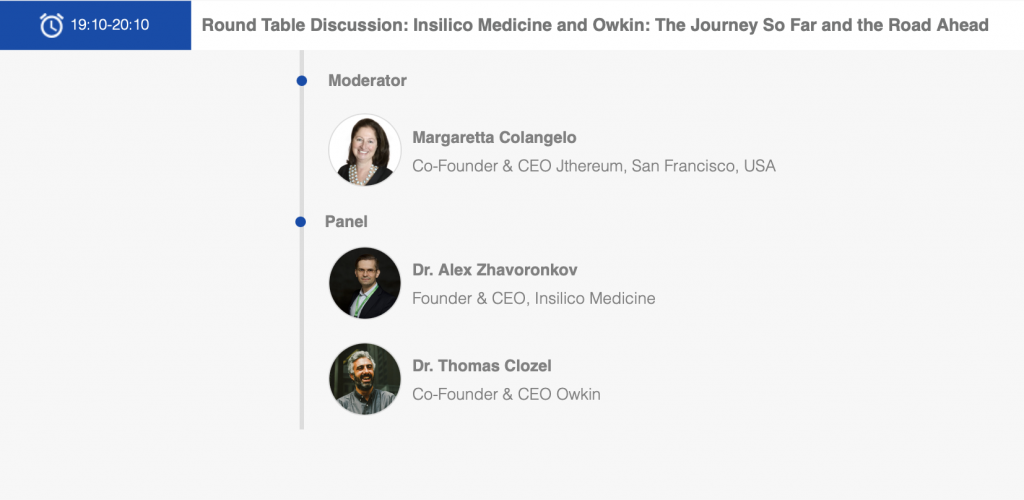Viewport: 1024px width, 500px height.
Task: Open Dr. Alex Zhavoronkov's profile photo
Action: coord(365,283)
